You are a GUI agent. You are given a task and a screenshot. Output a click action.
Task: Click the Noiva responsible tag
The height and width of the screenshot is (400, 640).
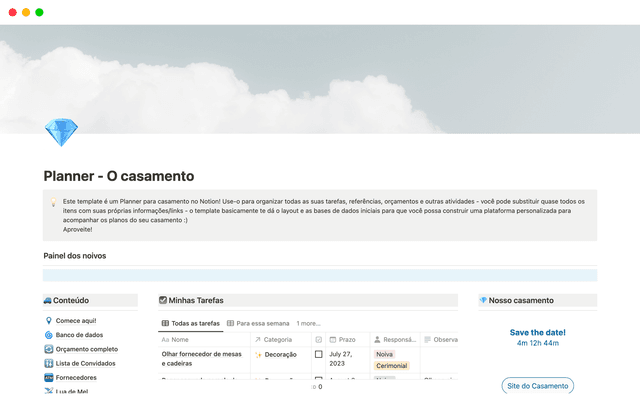384,354
